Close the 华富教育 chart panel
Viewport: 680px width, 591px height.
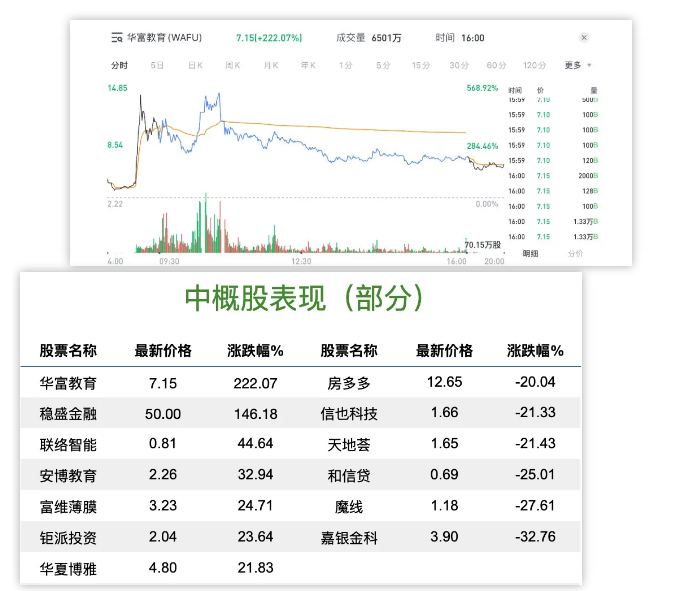point(584,38)
